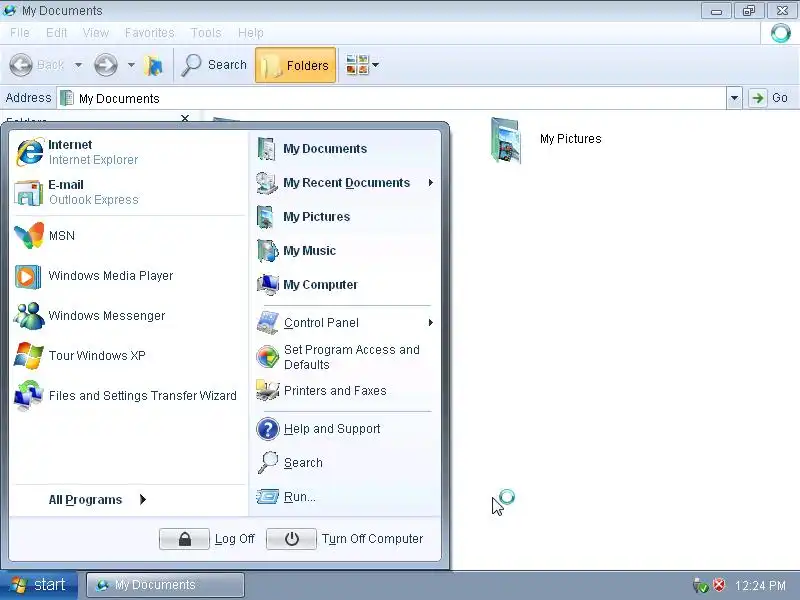Viewport: 800px width, 600px height.
Task: Click Turn Off Computer power button
Action: pyautogui.click(x=291, y=539)
